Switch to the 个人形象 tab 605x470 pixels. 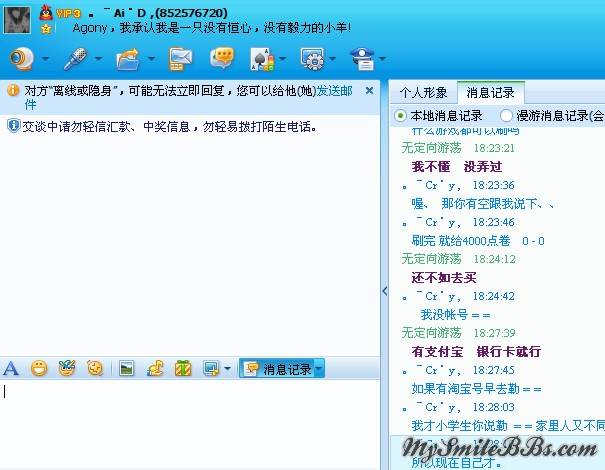pyautogui.click(x=424, y=92)
